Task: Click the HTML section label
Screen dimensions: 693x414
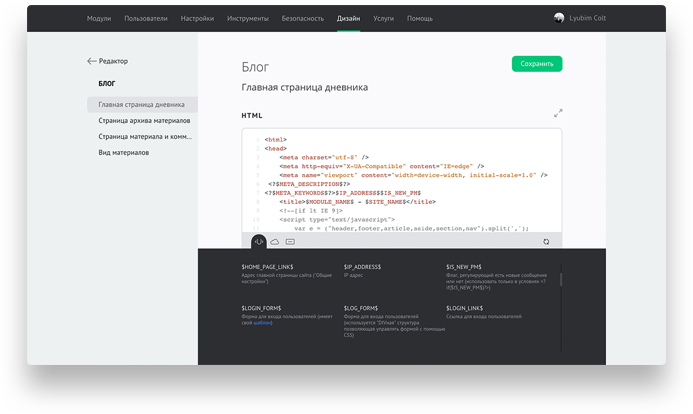Action: (252, 115)
